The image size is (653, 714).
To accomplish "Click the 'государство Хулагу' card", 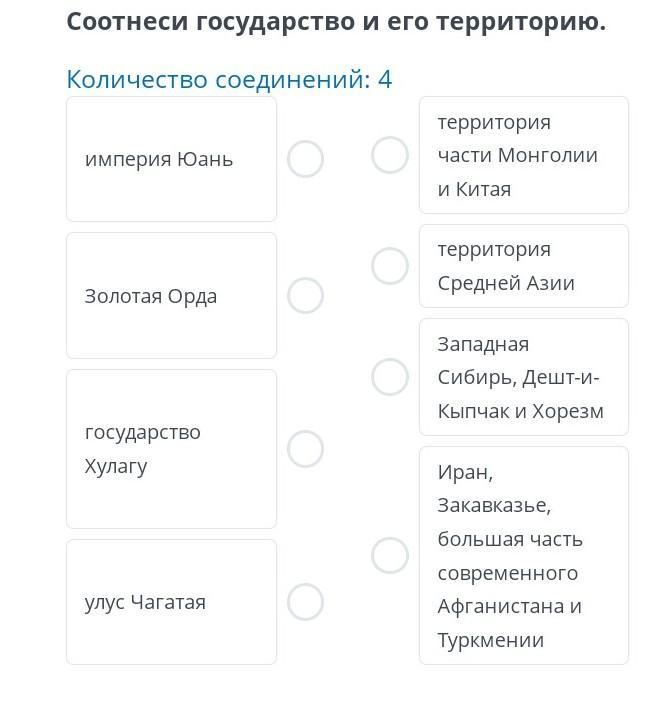I will click(x=171, y=449).
